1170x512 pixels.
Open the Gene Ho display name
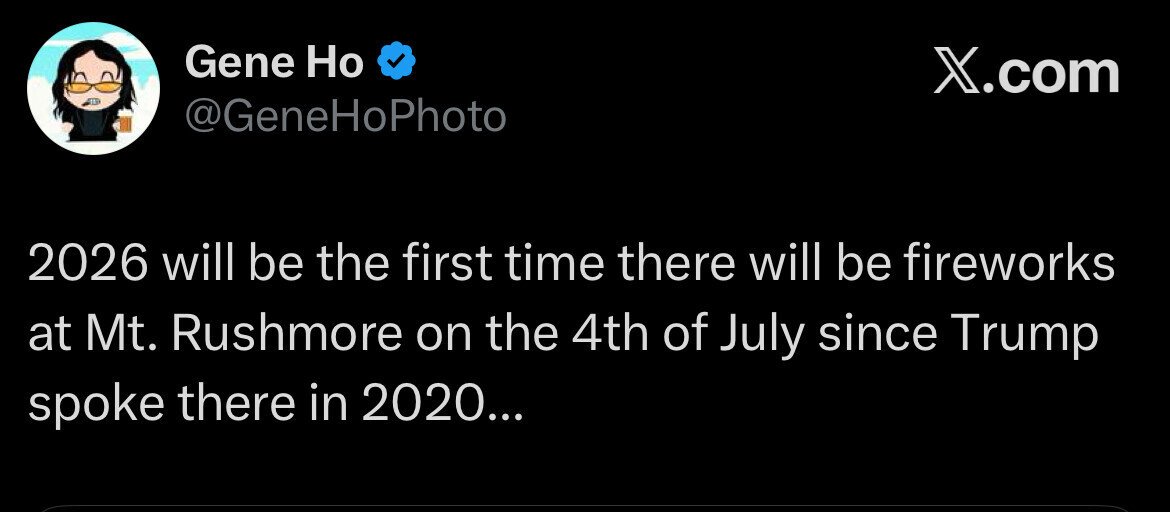[274, 63]
